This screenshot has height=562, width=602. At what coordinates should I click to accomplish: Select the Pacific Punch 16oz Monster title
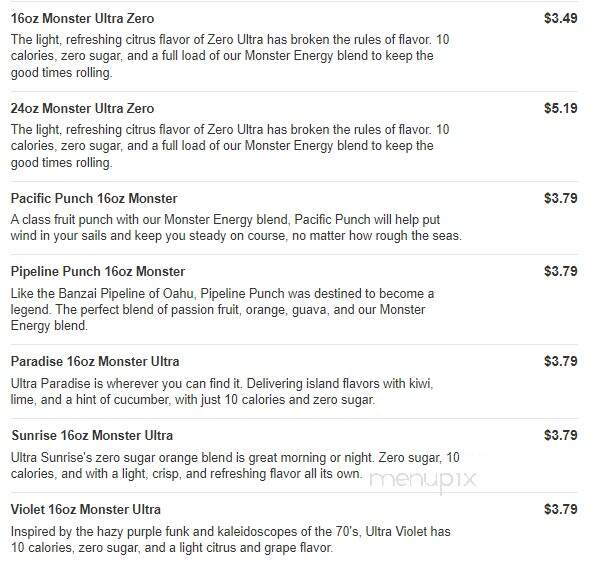tap(94, 198)
